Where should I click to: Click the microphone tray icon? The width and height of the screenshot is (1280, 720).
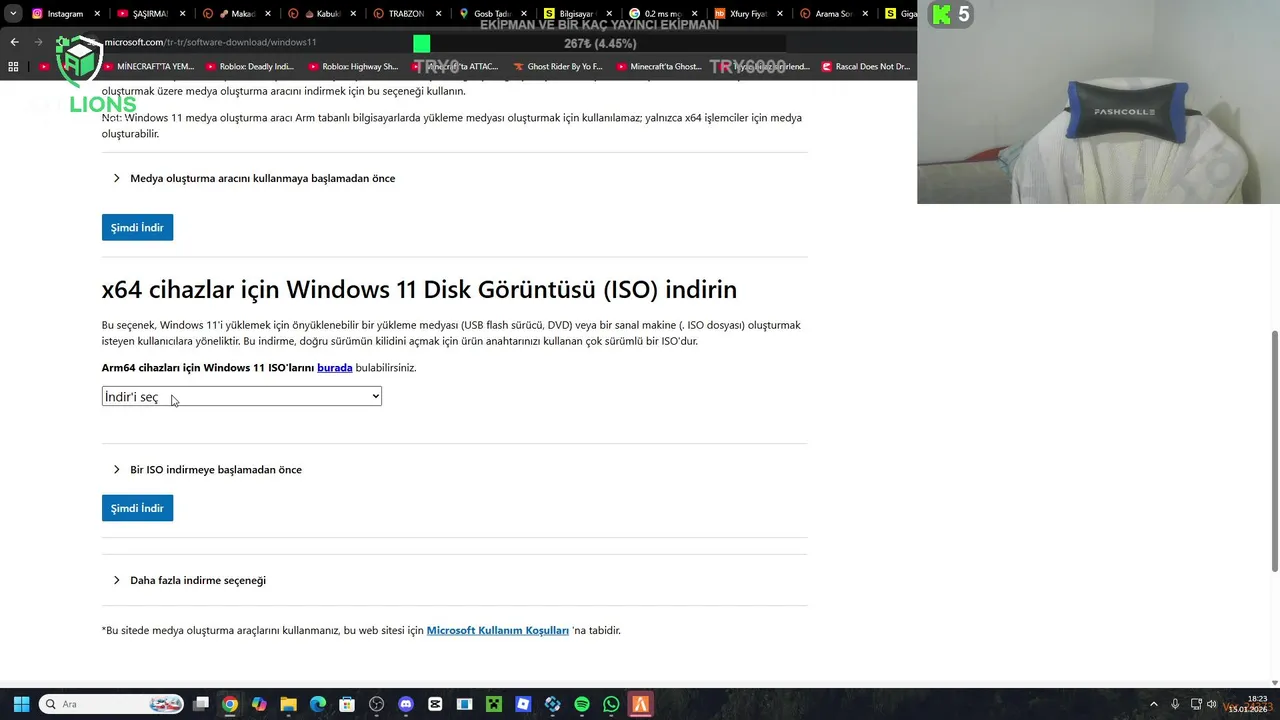(1175, 704)
